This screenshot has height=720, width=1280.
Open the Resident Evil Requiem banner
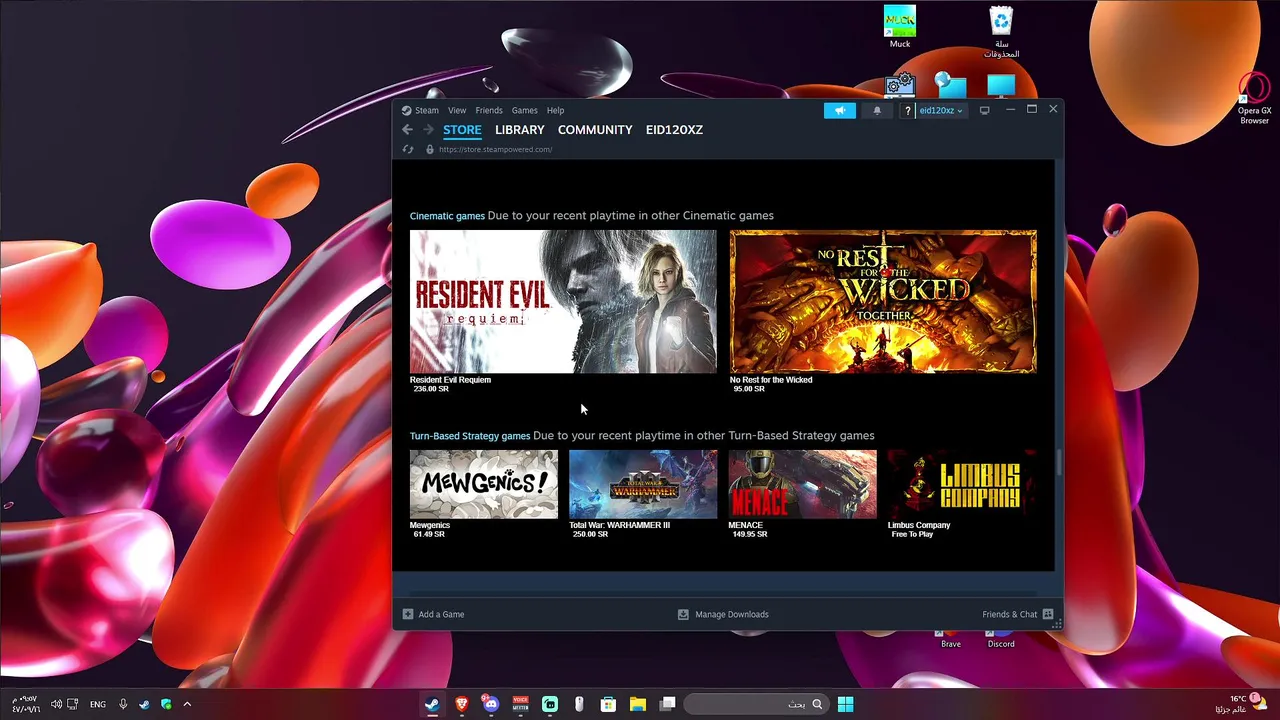coord(563,302)
